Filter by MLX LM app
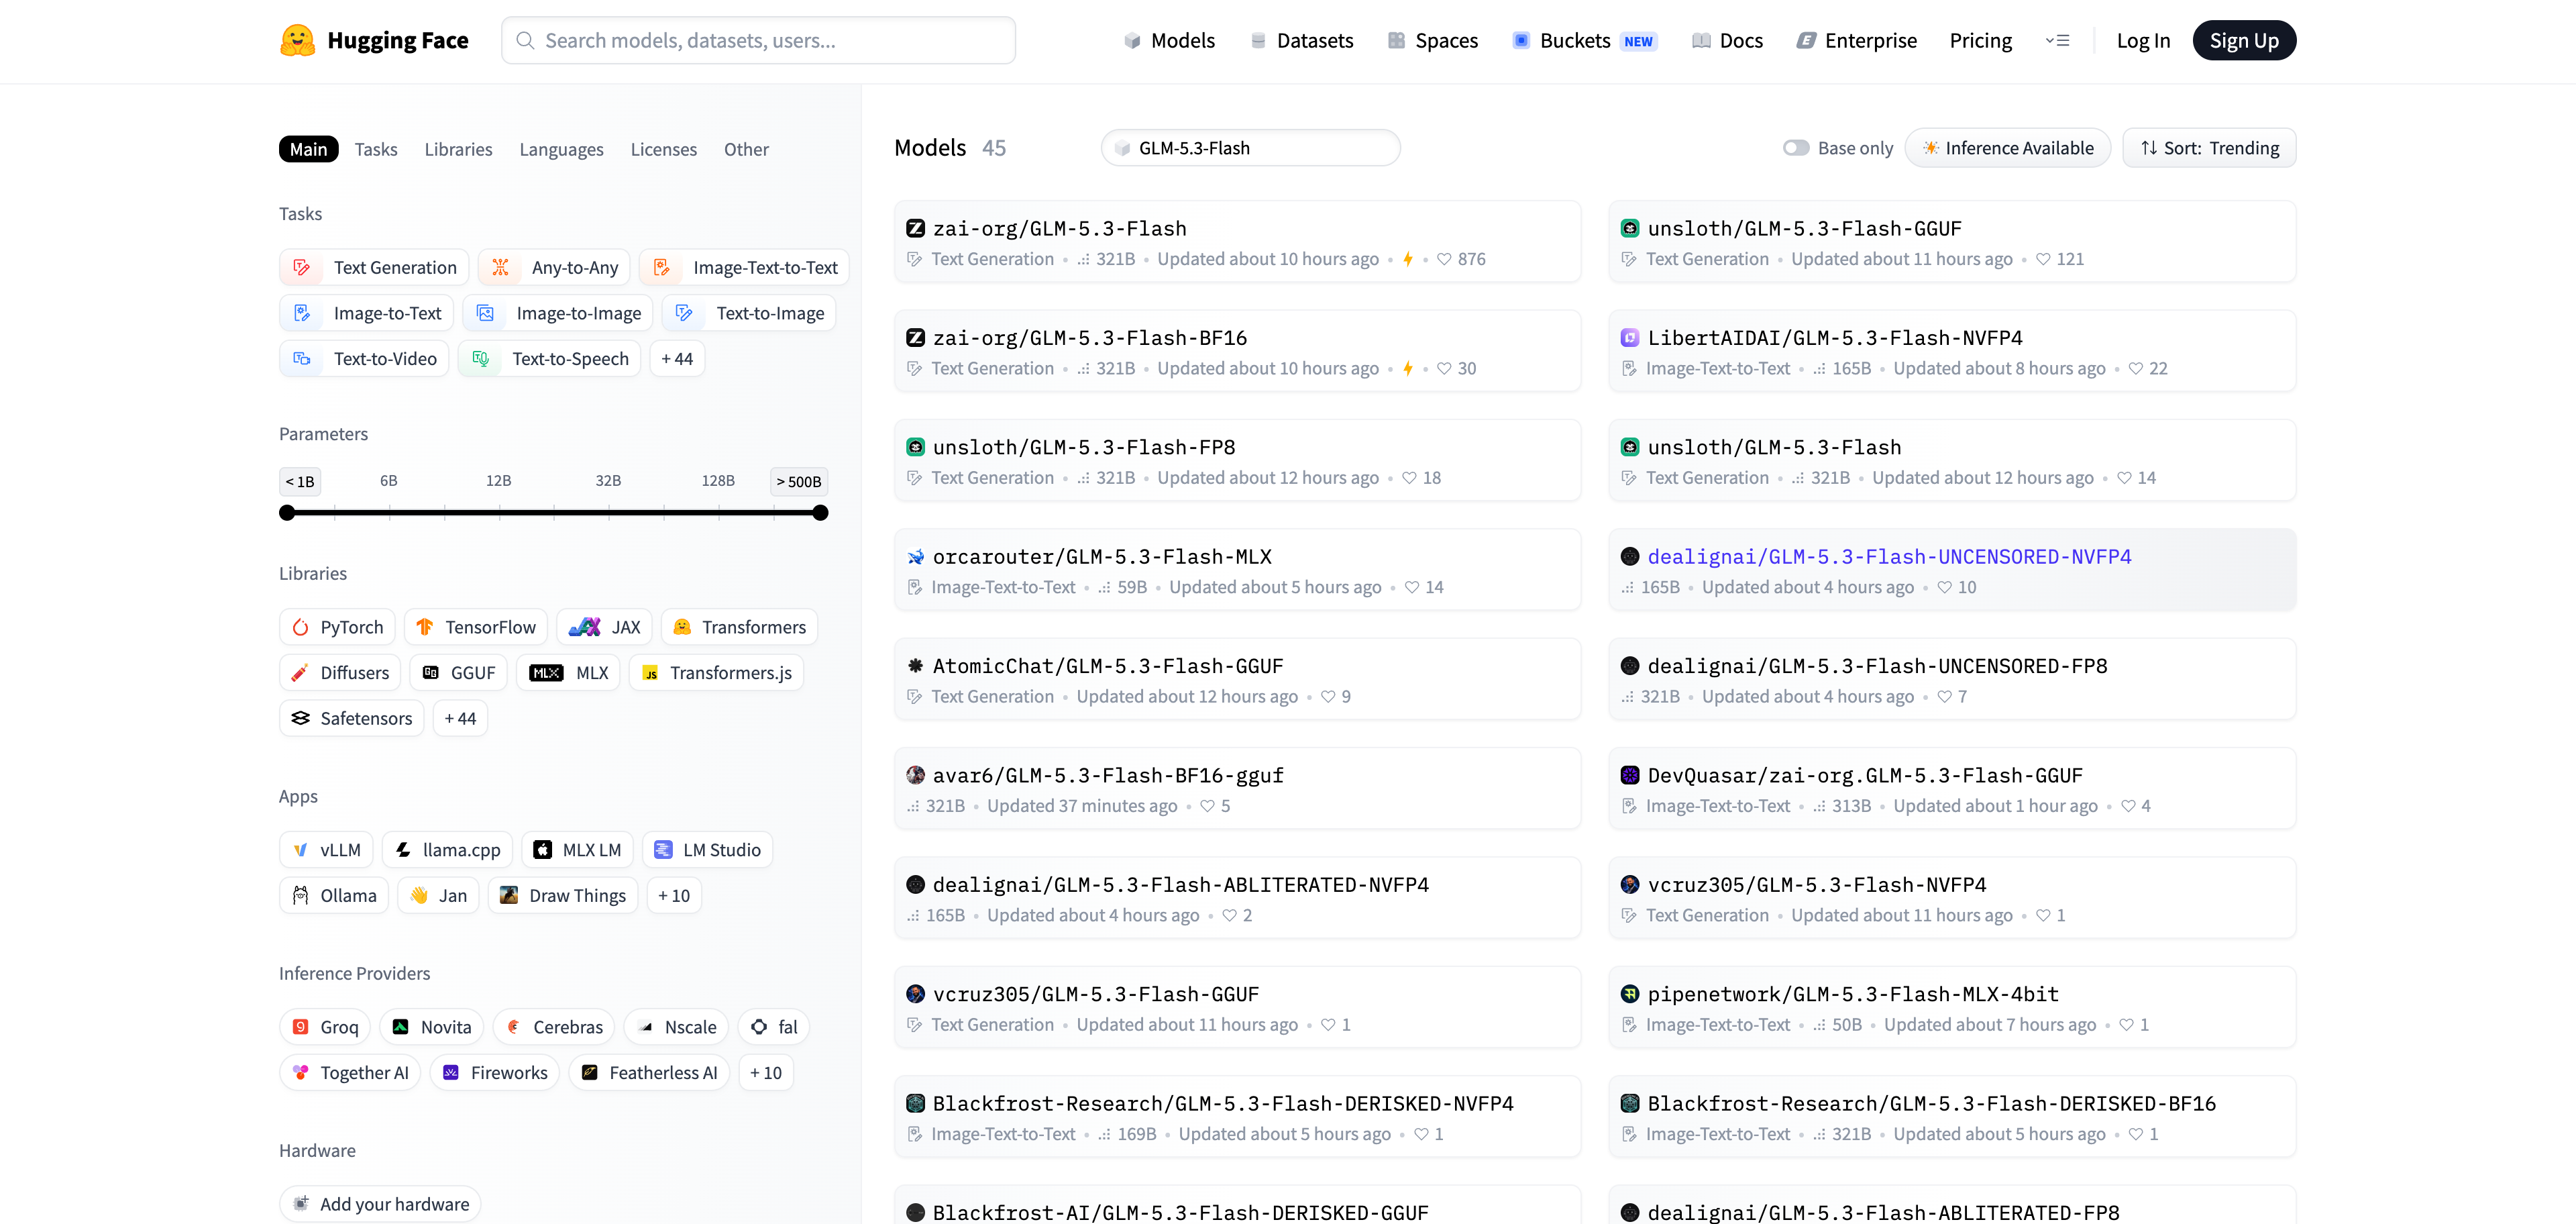This screenshot has width=2576, height=1224. pos(577,849)
